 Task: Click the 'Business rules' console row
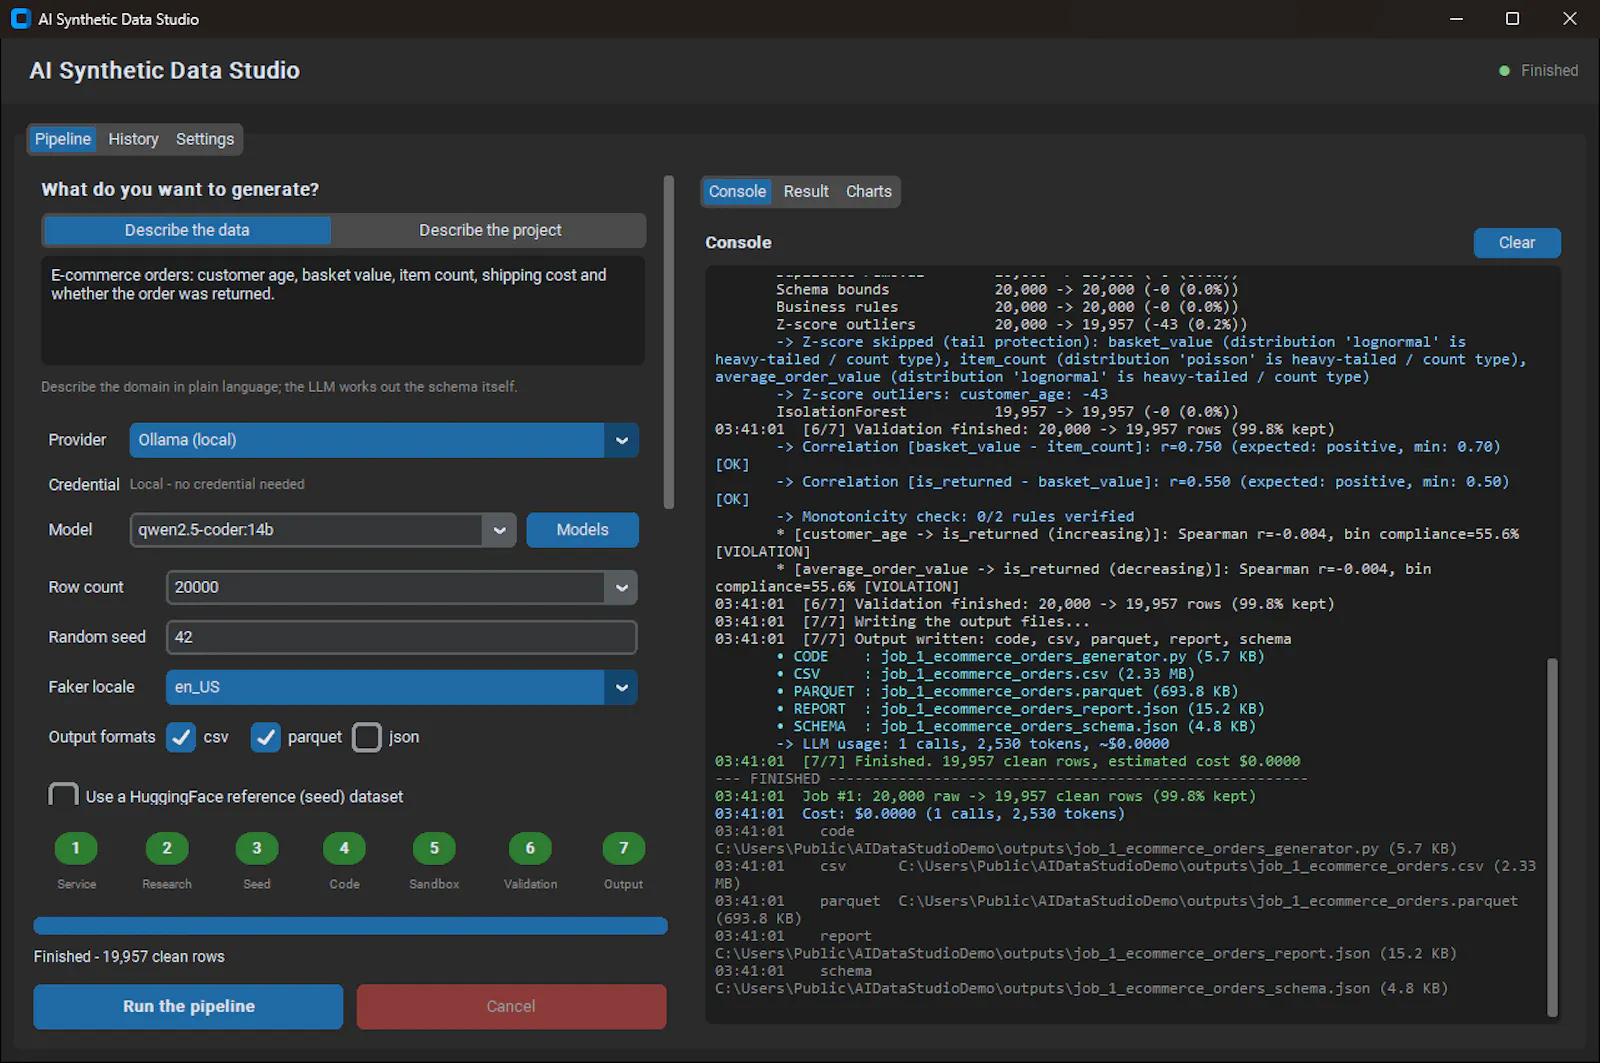tap(1007, 307)
